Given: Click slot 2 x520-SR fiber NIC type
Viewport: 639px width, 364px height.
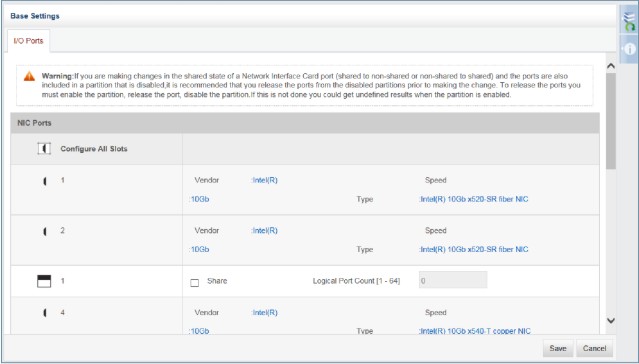Looking at the screenshot, I should point(474,249).
